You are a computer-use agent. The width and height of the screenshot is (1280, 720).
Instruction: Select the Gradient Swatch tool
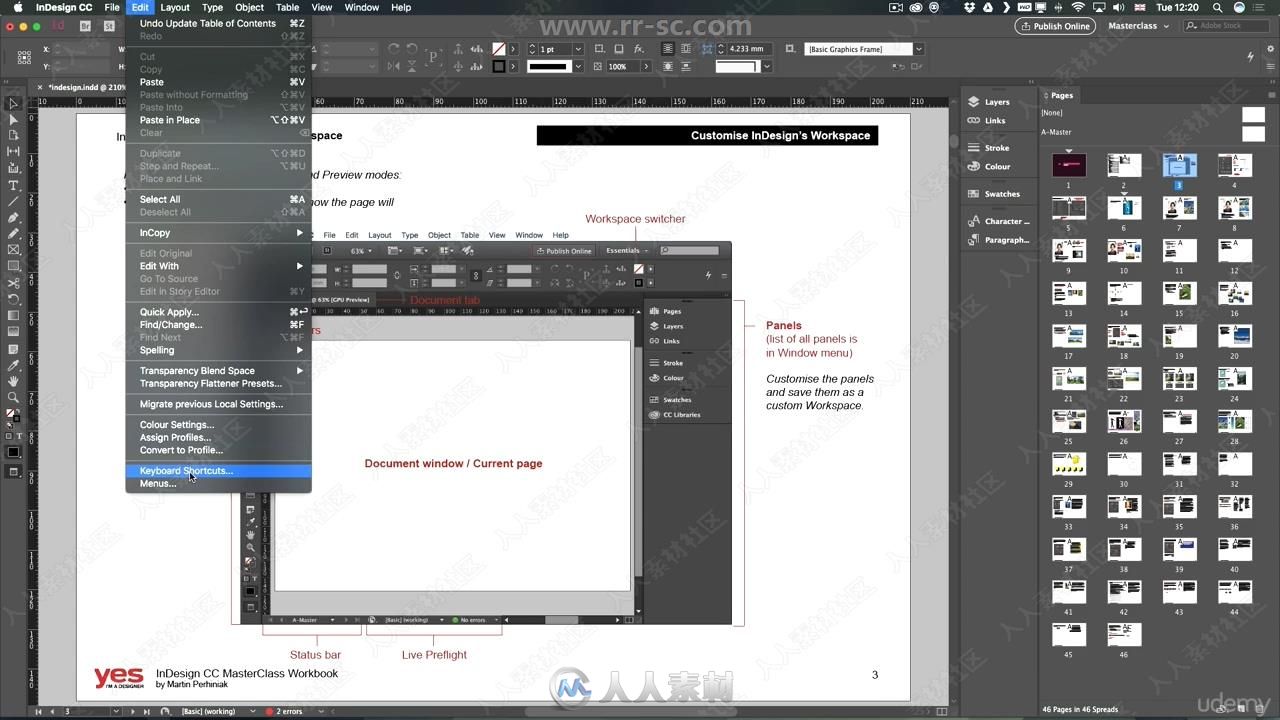coord(13,316)
